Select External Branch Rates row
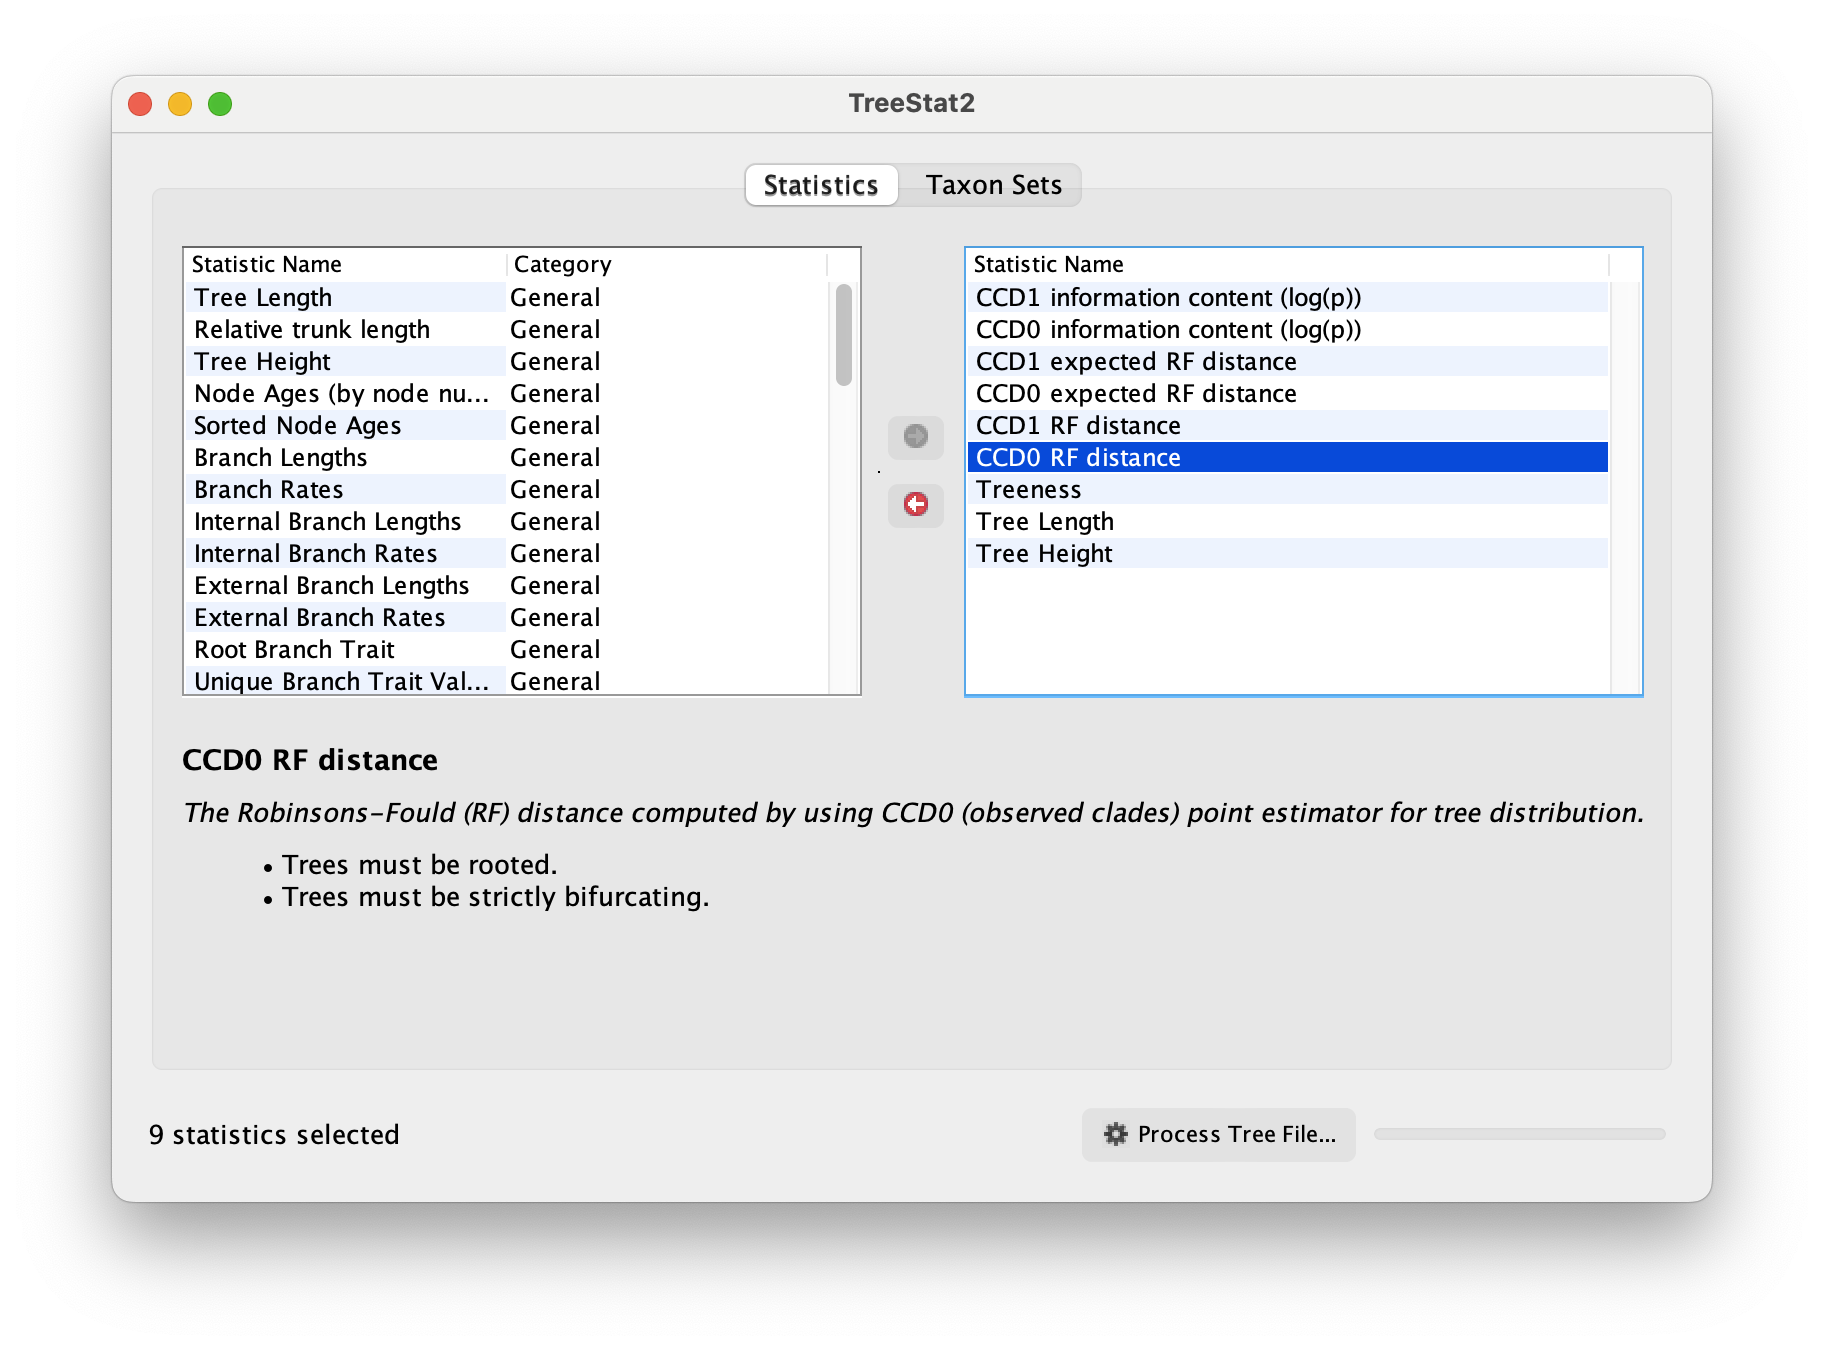Screen dimensions: 1824x1350 tap(506, 618)
